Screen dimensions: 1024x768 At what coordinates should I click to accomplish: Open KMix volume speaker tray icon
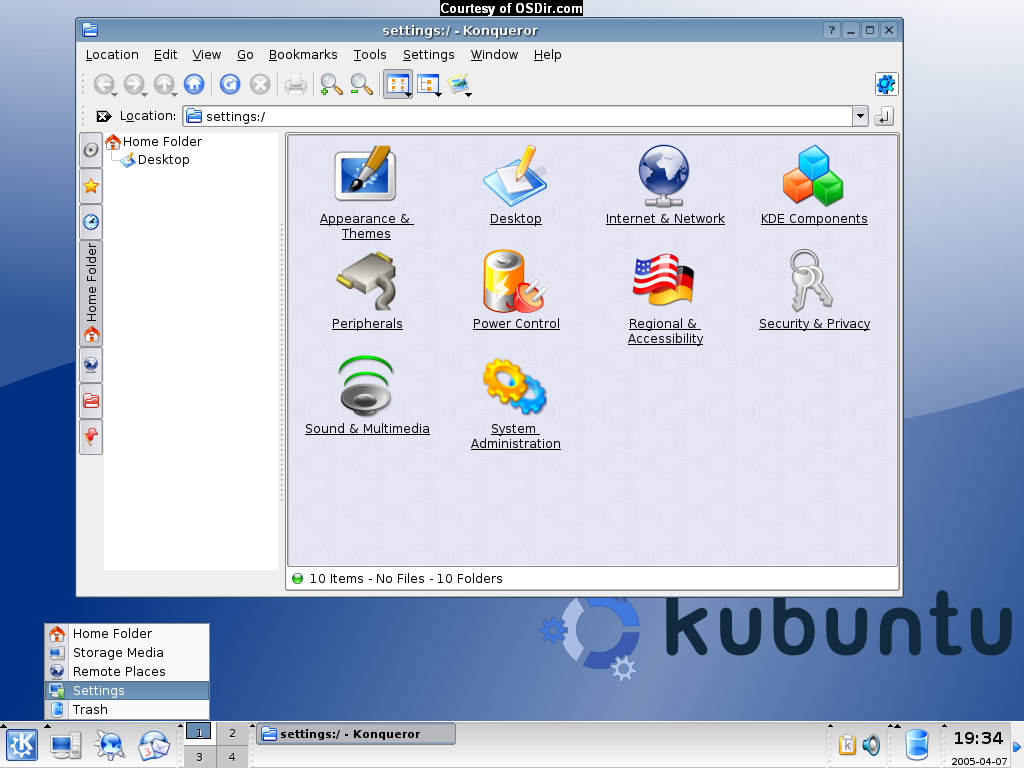(871, 745)
